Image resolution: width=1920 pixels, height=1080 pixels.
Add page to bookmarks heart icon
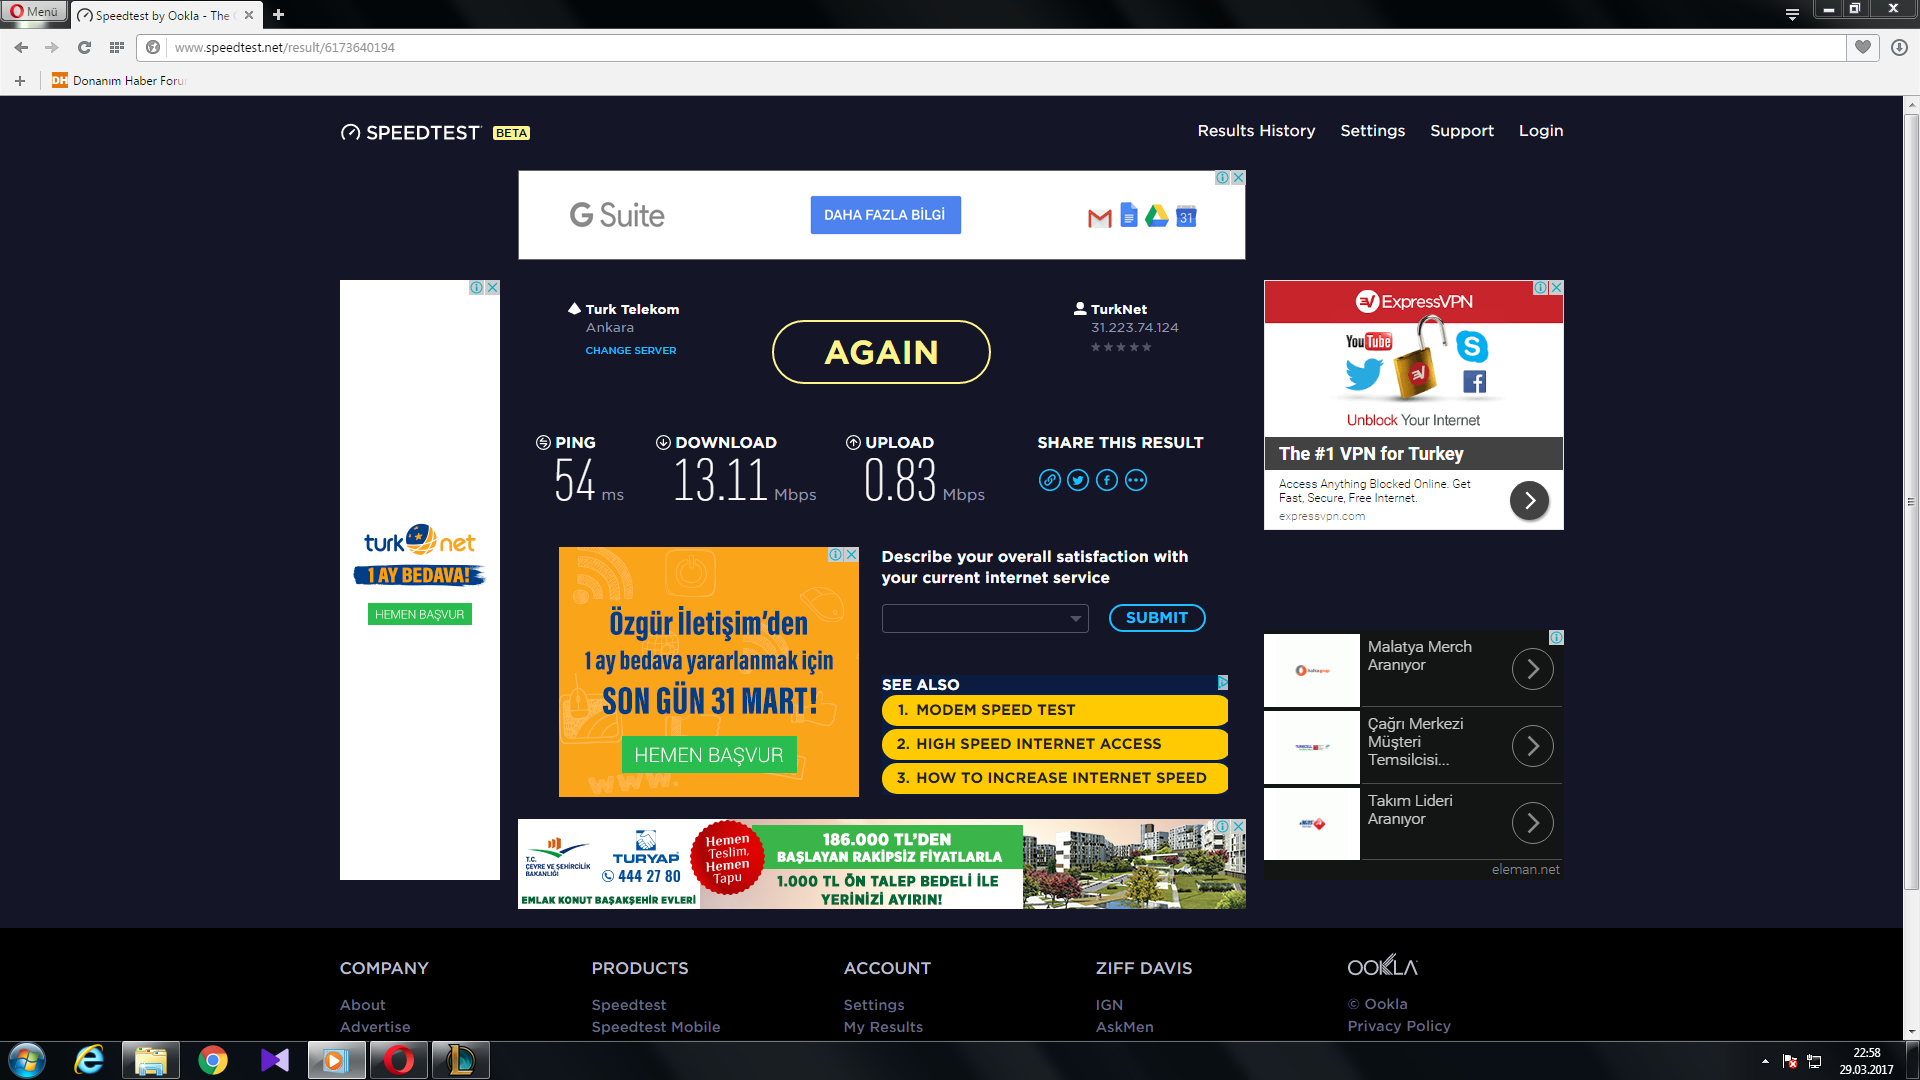(x=1862, y=47)
